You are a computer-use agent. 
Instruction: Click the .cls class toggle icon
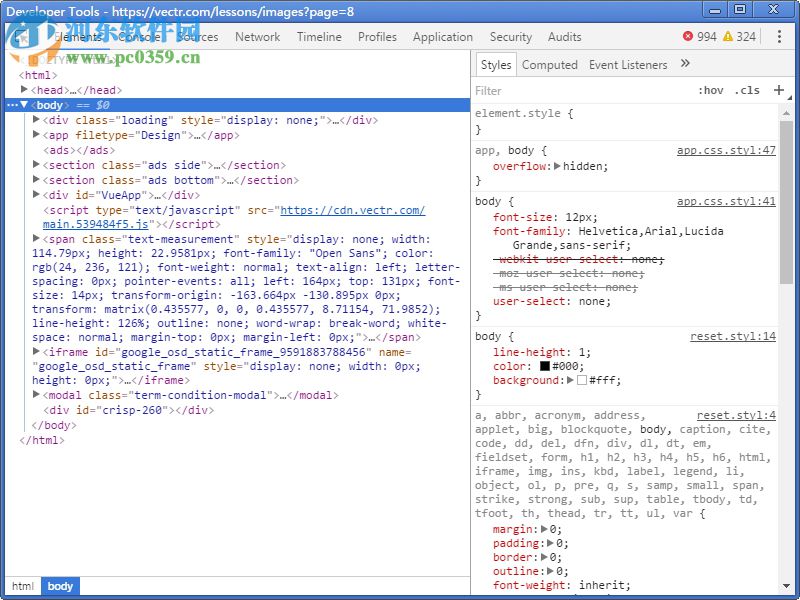coord(746,90)
